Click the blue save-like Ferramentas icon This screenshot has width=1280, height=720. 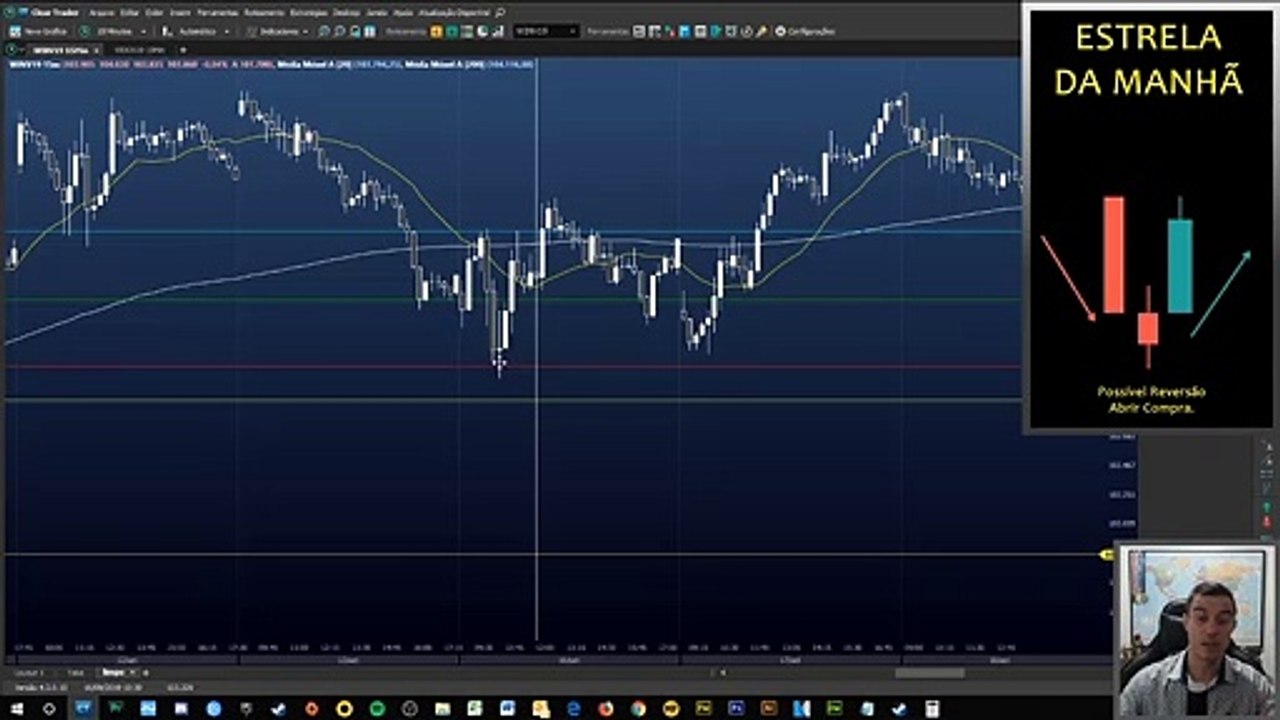pos(685,31)
